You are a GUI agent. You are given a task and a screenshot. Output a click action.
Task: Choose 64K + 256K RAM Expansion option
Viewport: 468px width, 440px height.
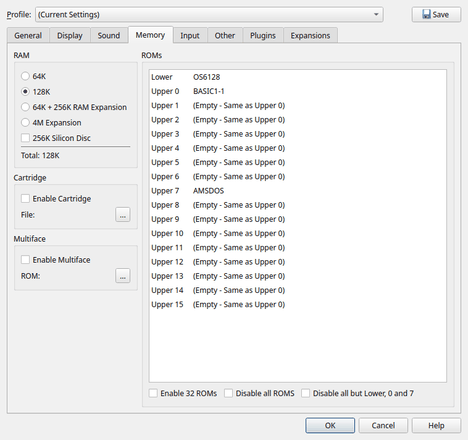click(74, 107)
